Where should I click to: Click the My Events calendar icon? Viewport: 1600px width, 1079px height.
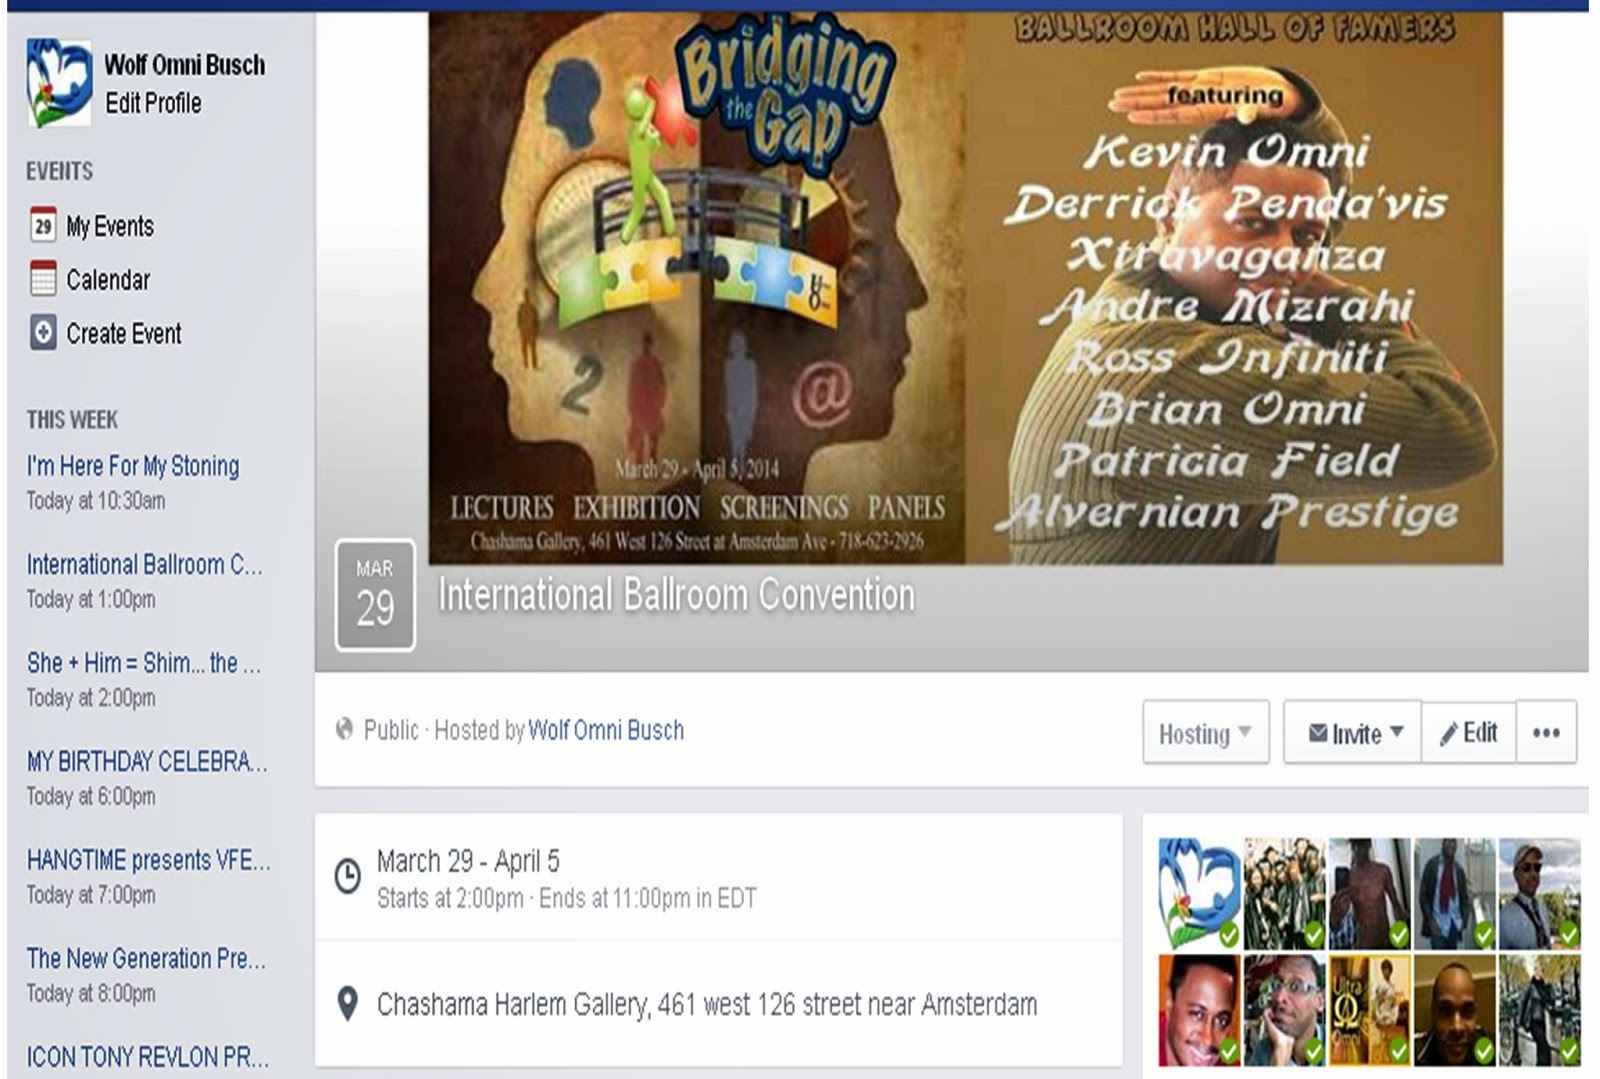(x=43, y=226)
